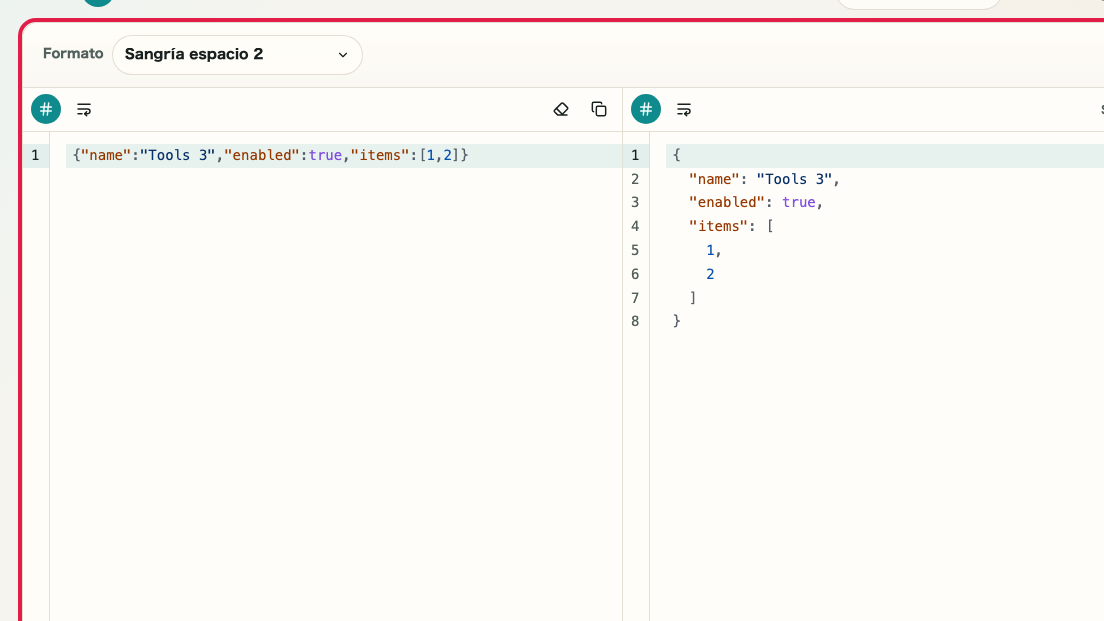The width and height of the screenshot is (1104, 621).
Task: Toggle word wrap in the input editor
Action: pyautogui.click(x=84, y=109)
